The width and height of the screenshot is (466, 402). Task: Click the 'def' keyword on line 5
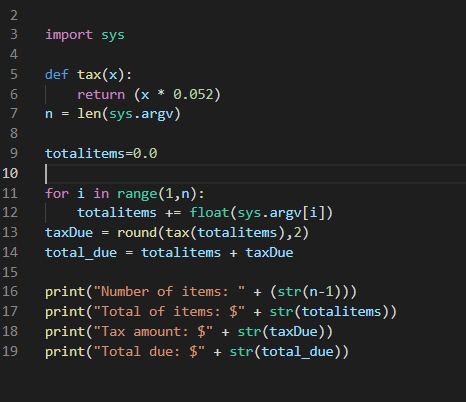(x=57, y=74)
